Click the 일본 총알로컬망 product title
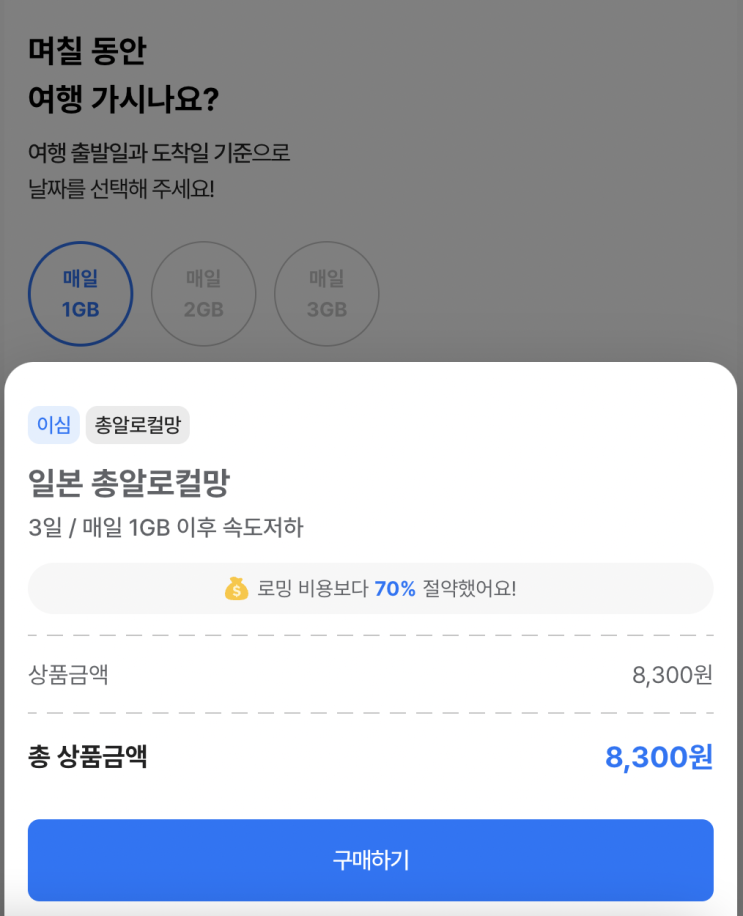743x916 pixels. click(x=129, y=483)
